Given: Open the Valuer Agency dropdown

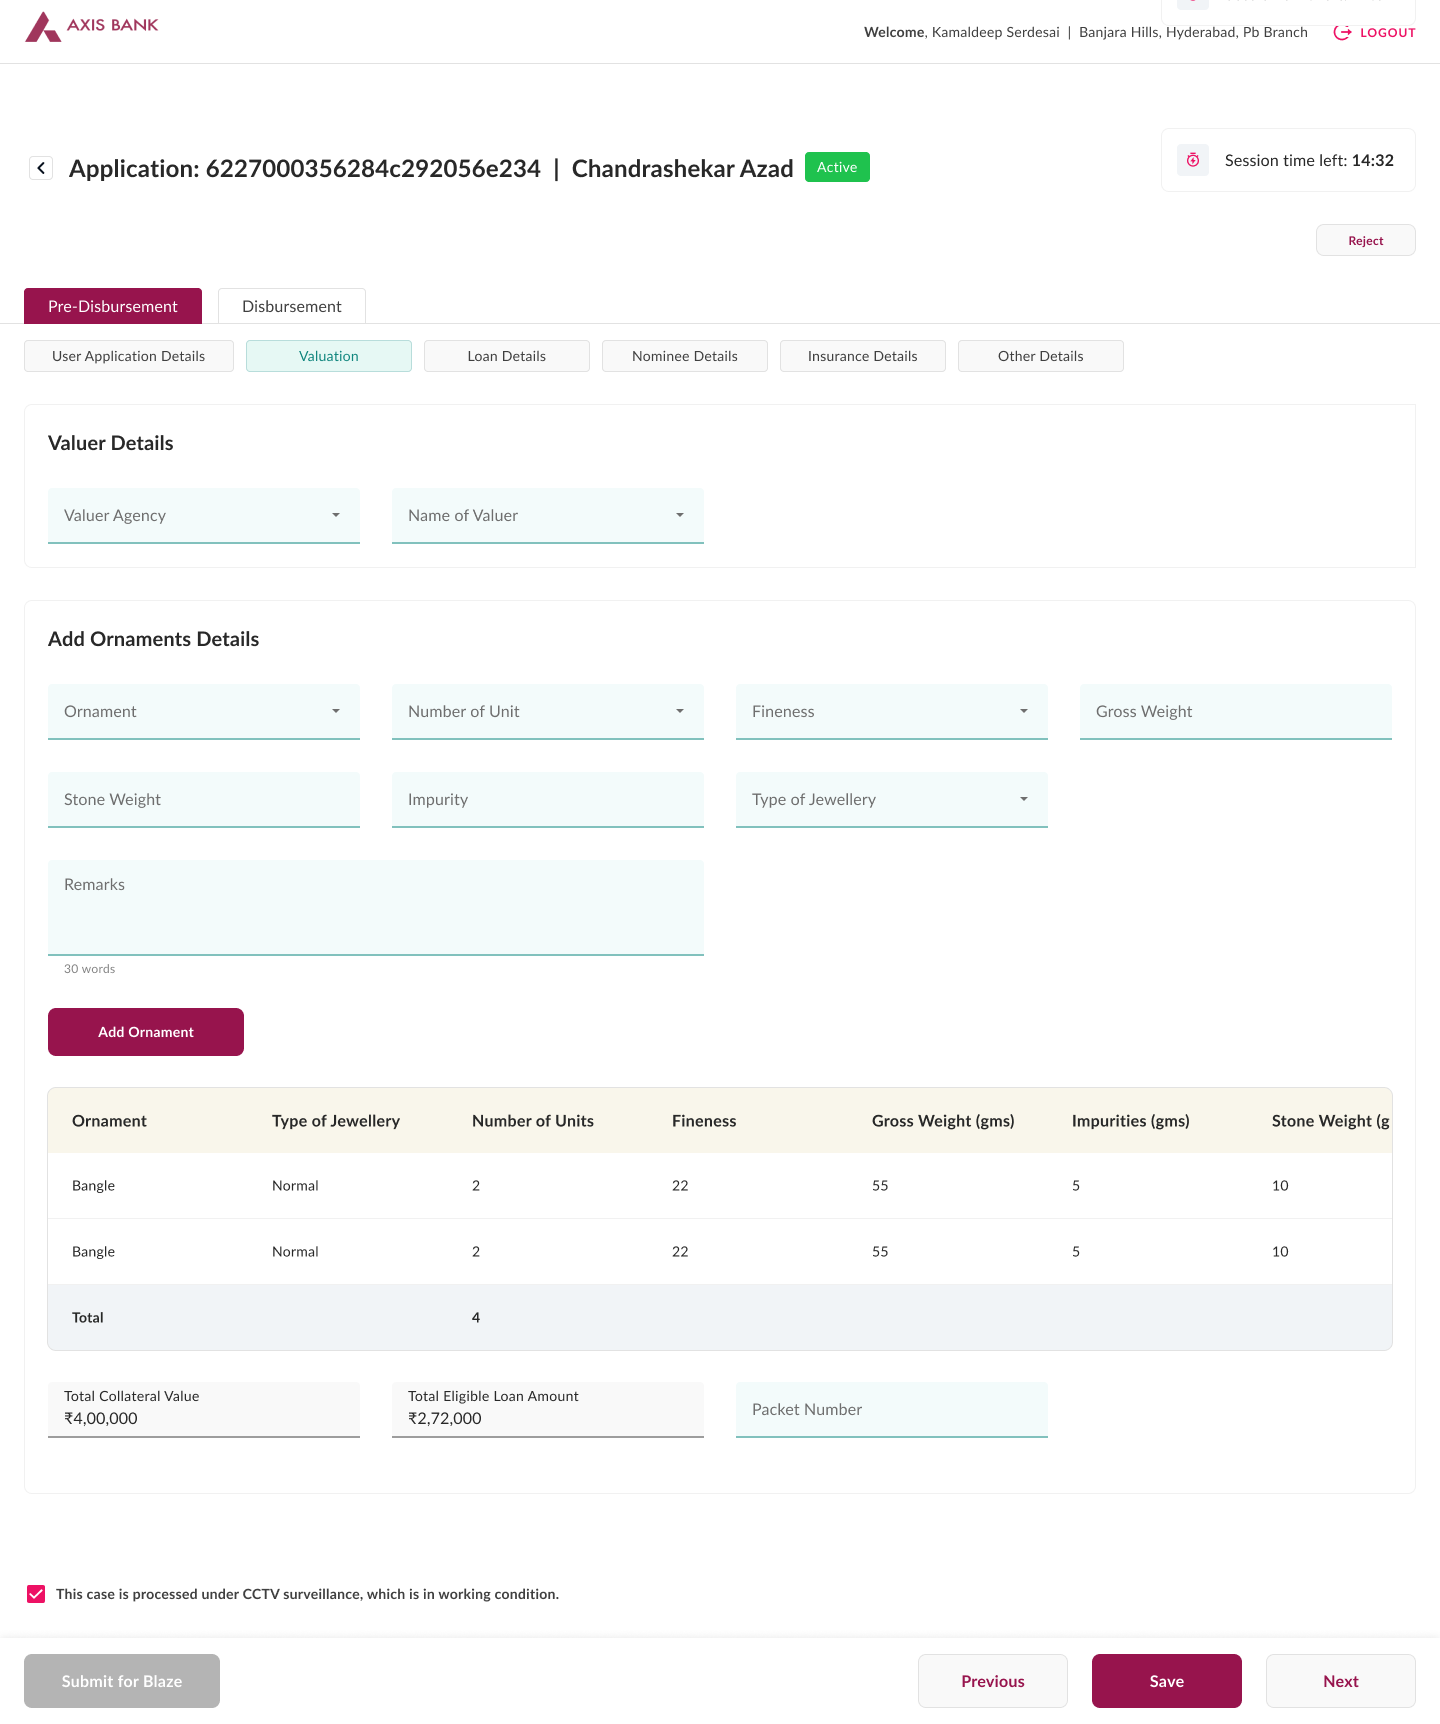Looking at the screenshot, I should coord(204,516).
